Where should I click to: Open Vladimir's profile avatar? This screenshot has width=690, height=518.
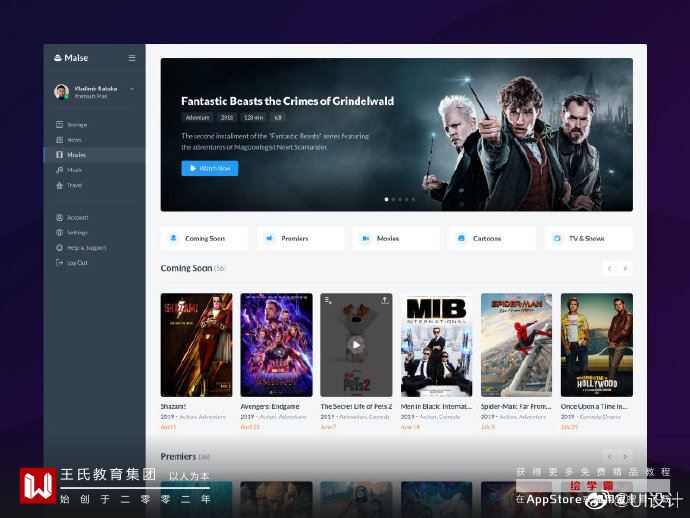(x=62, y=92)
